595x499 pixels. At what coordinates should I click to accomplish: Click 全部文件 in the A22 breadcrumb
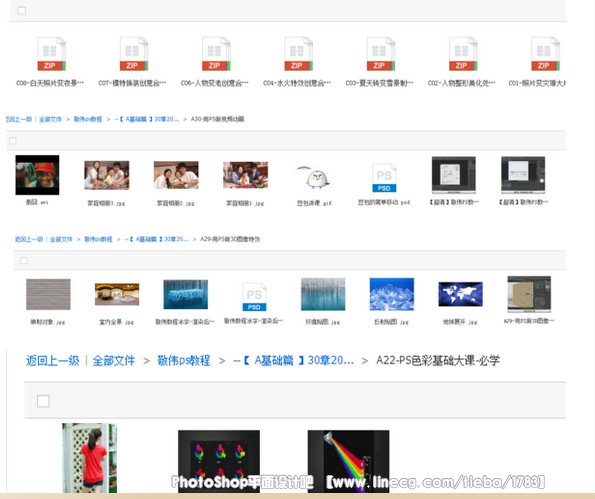tap(113, 360)
